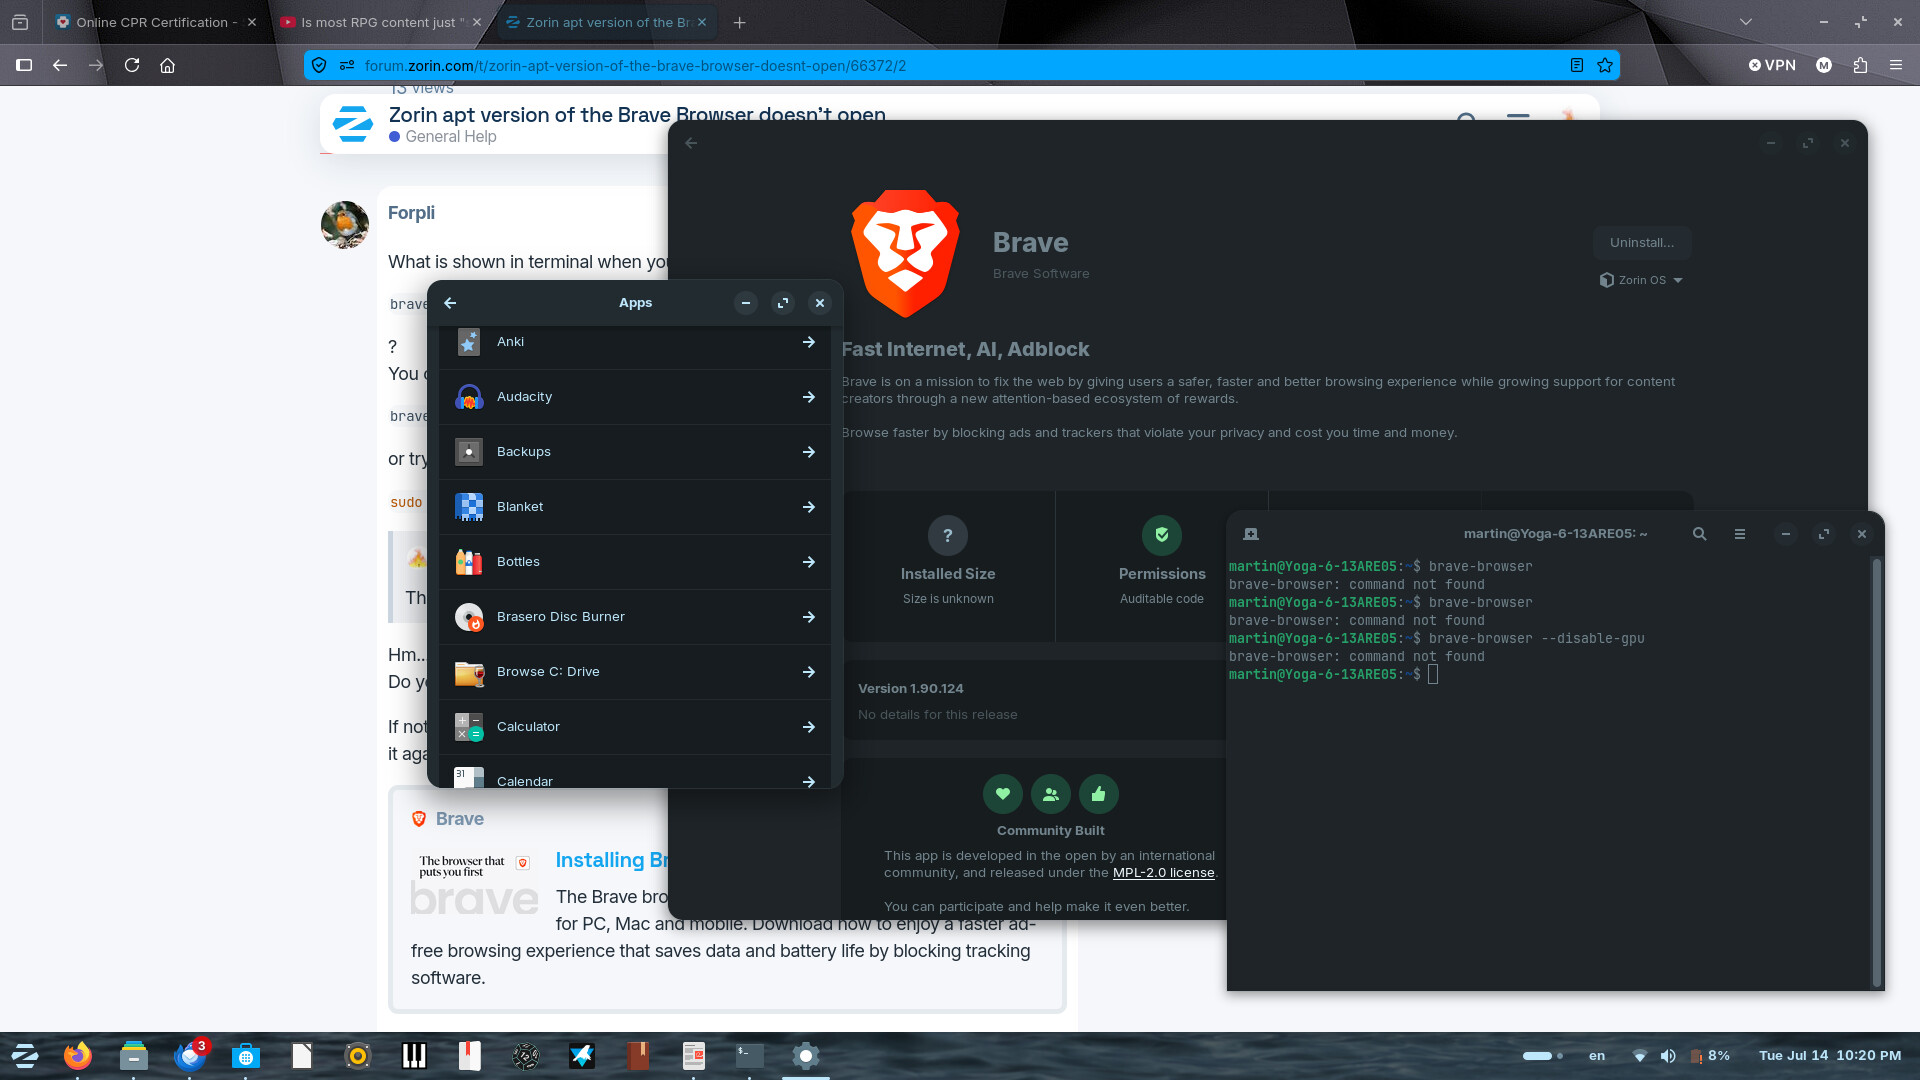Open the 'en' keyboard layout indicator
The height and width of the screenshot is (1080, 1920).
coord(1597,1056)
